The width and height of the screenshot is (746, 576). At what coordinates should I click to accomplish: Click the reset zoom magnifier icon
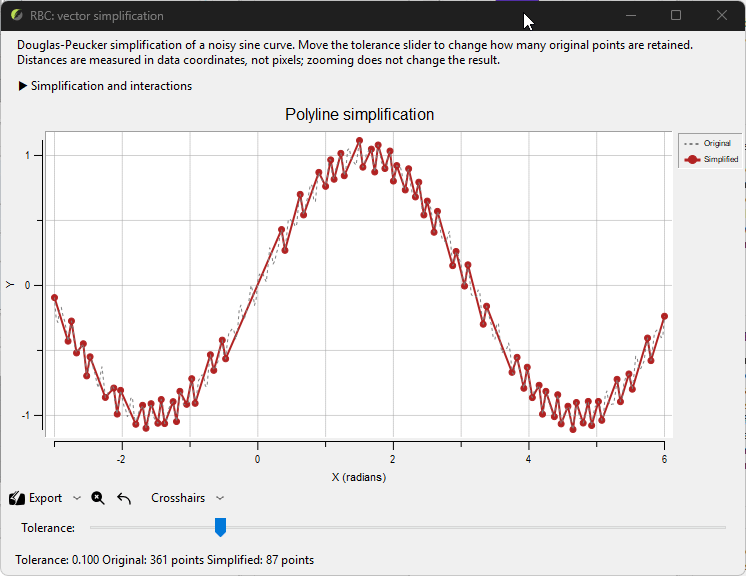pos(98,498)
